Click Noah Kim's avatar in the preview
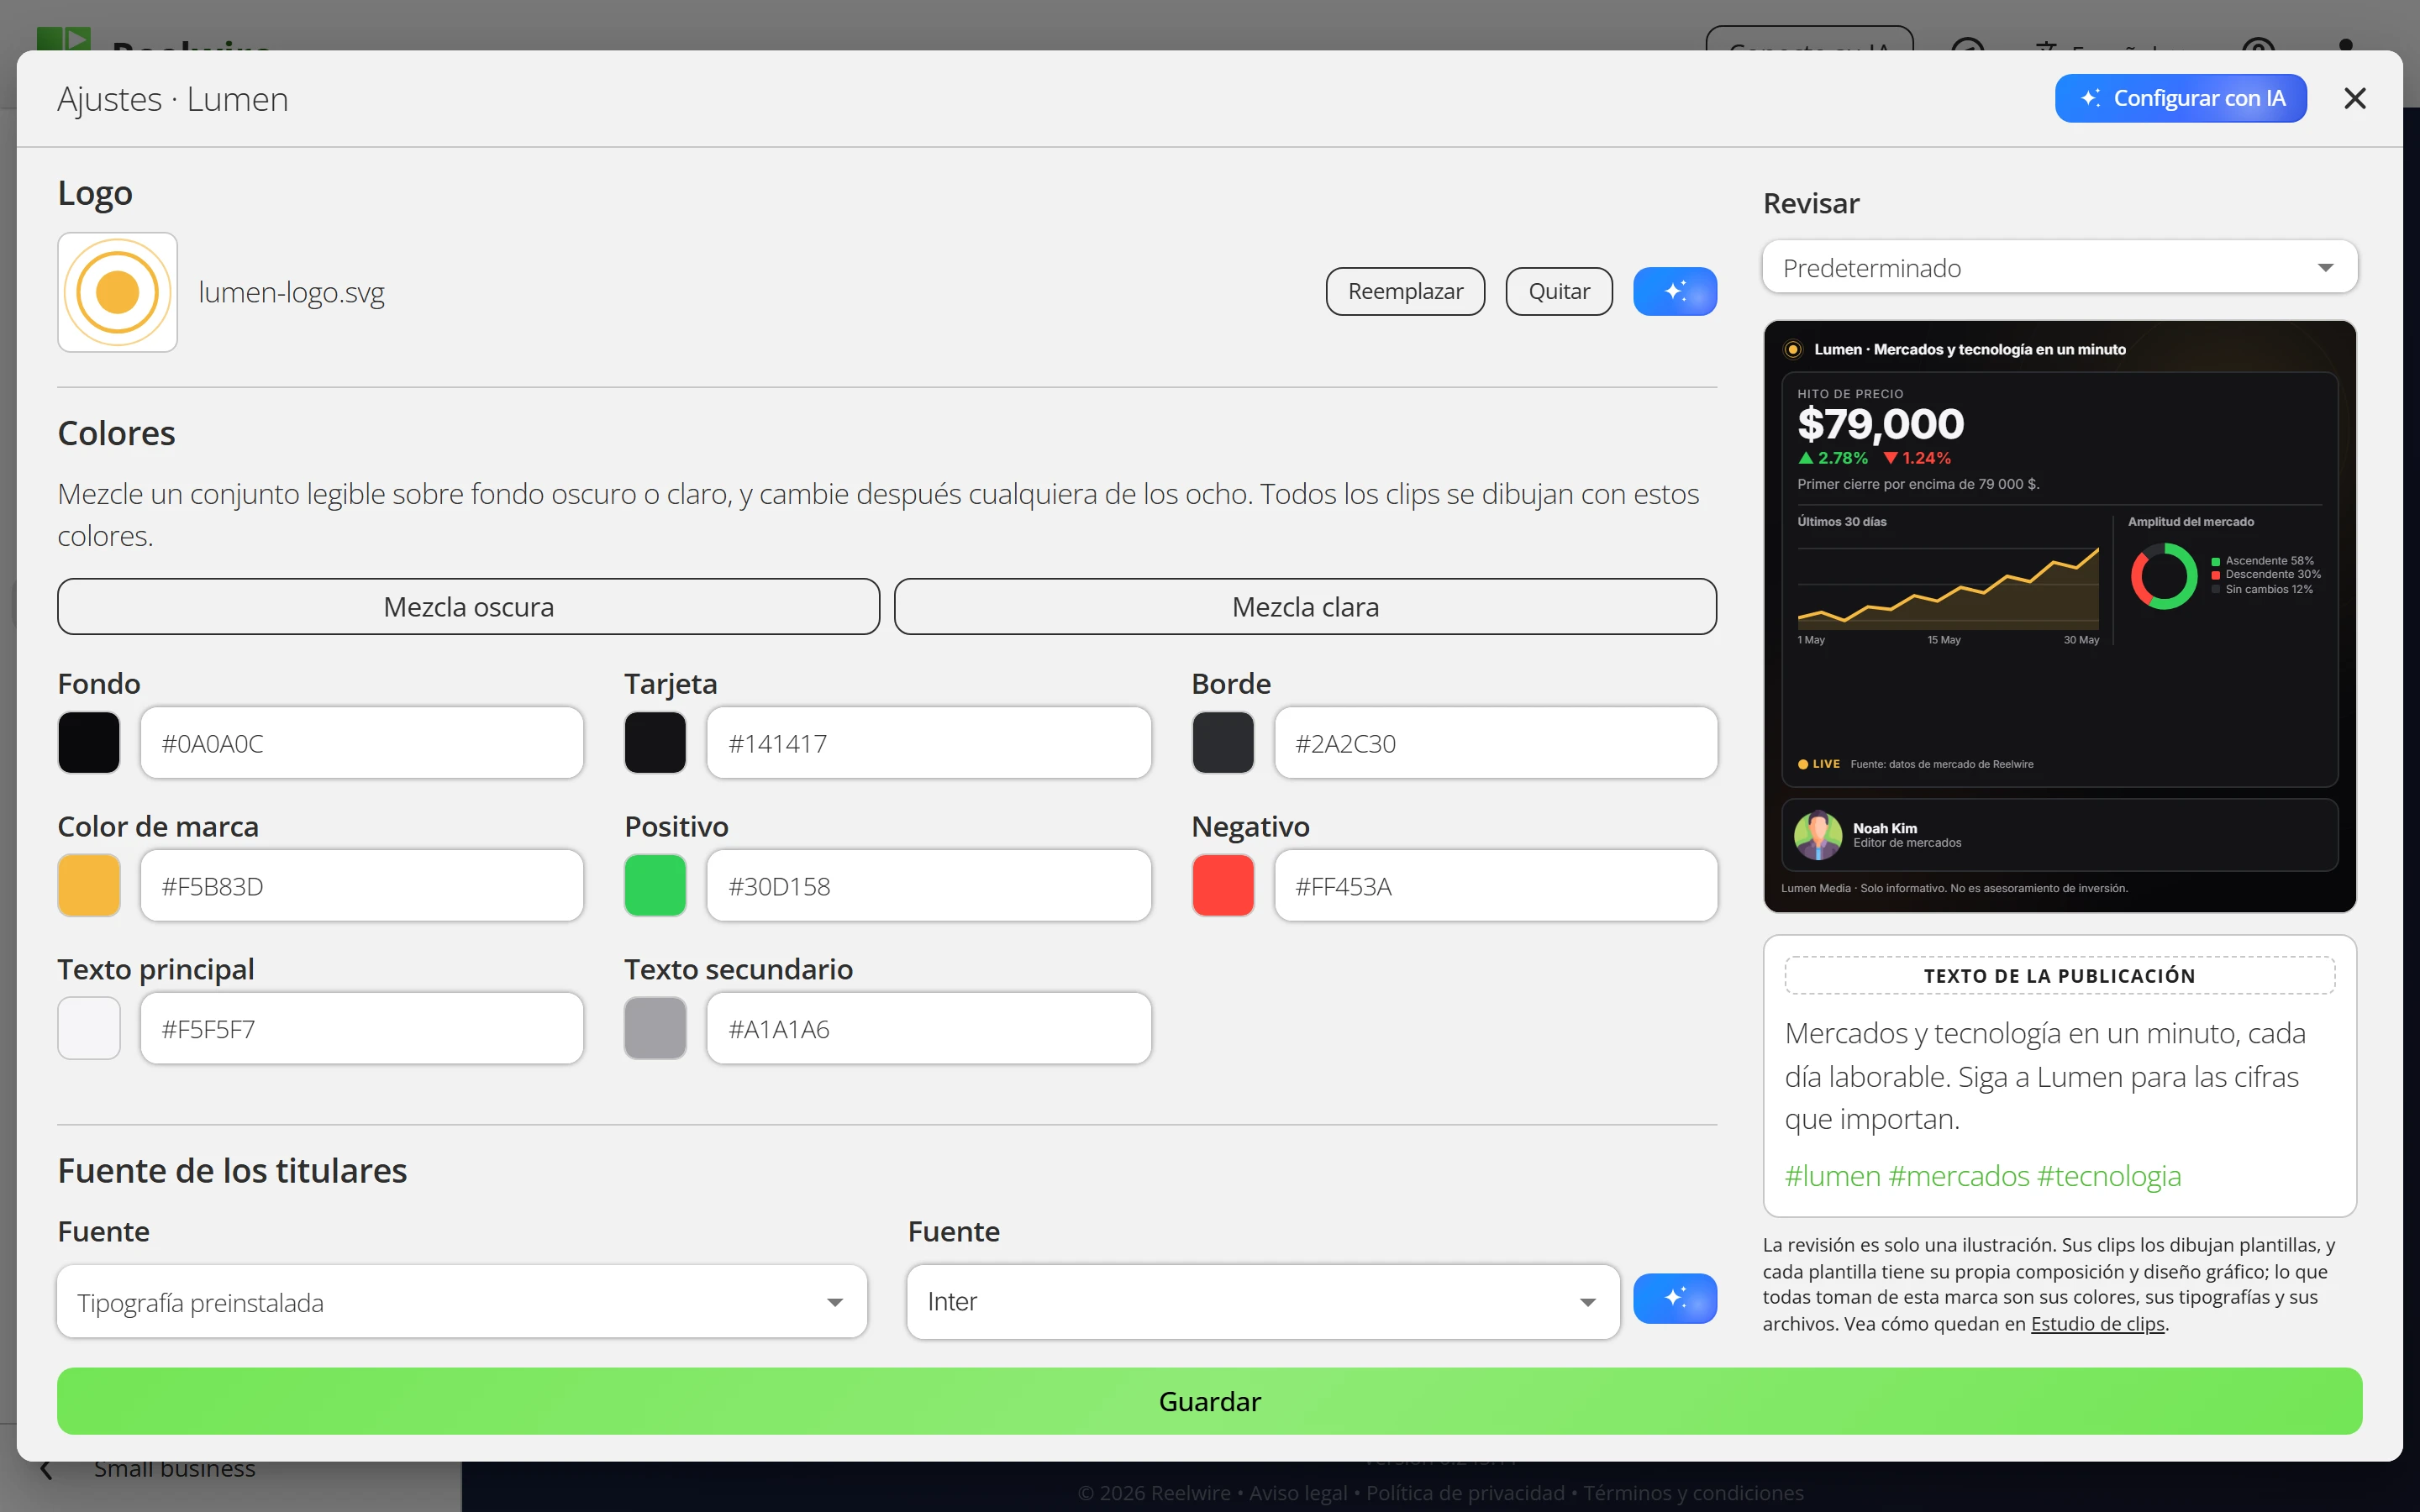The height and width of the screenshot is (1512, 2420). click(x=1817, y=834)
